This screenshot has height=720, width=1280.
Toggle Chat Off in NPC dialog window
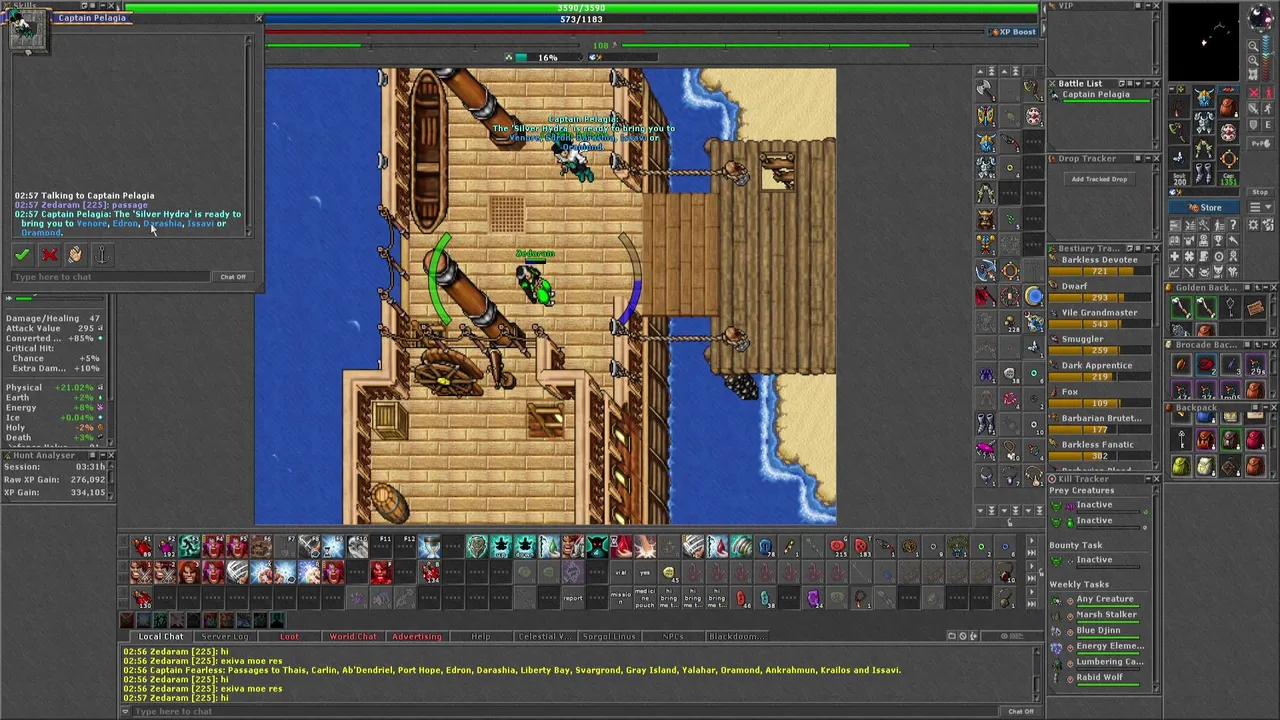pyautogui.click(x=233, y=277)
